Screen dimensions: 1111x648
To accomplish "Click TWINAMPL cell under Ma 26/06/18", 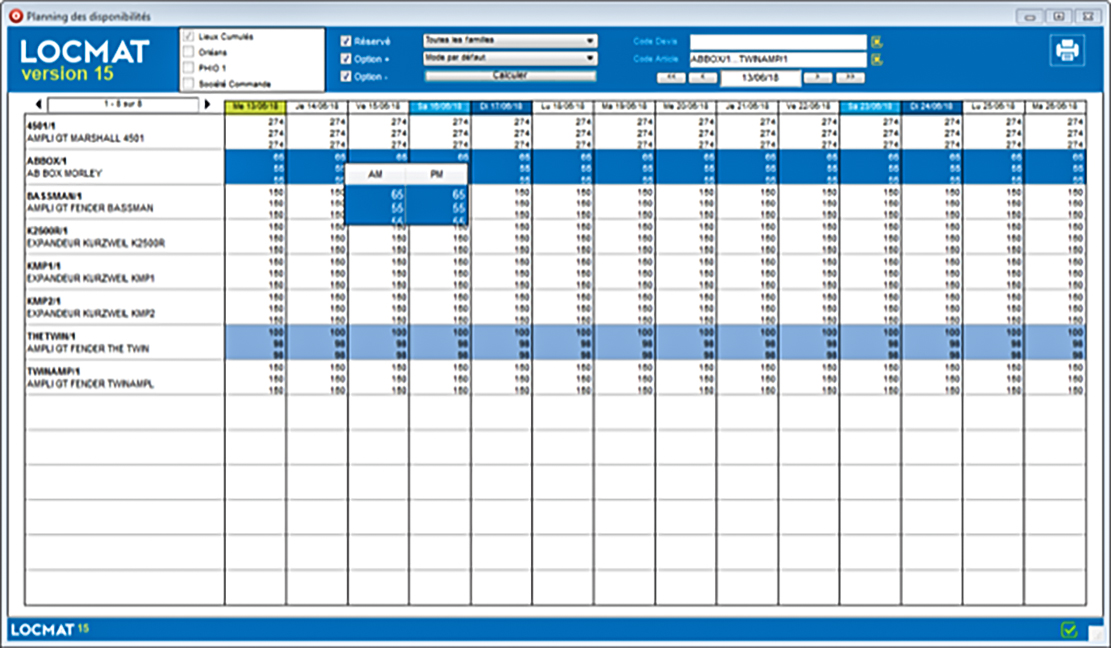I will click(x=1056, y=378).
